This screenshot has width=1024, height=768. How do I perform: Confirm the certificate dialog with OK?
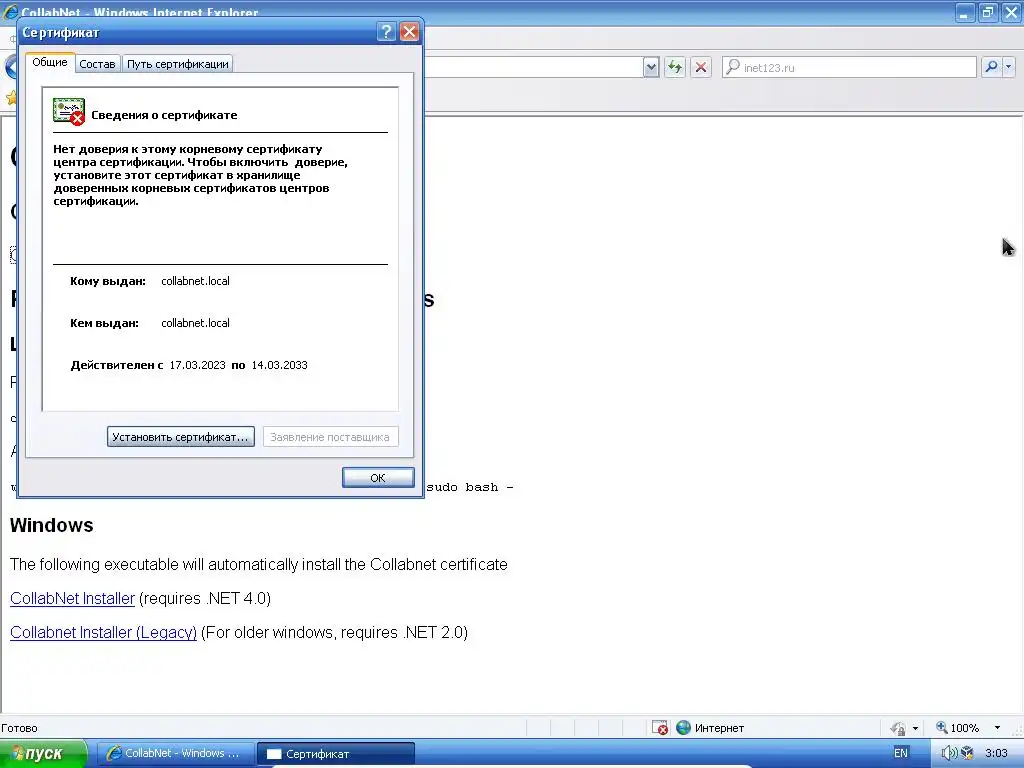tap(378, 478)
